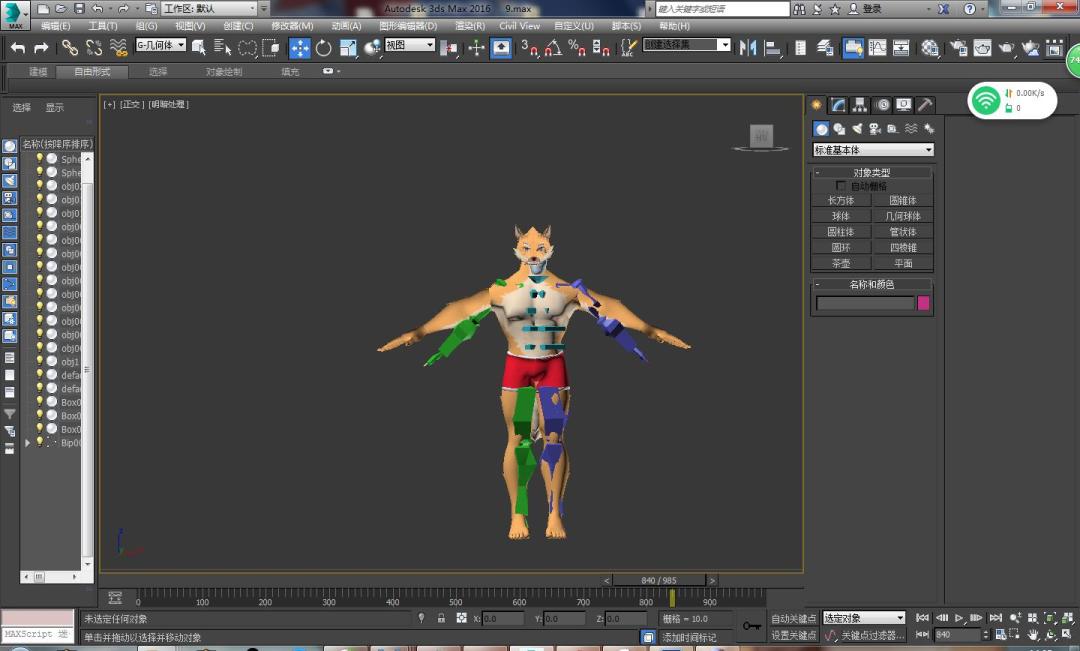The height and width of the screenshot is (651, 1080).
Task: Open the Modify panel tab
Action: pos(839,105)
